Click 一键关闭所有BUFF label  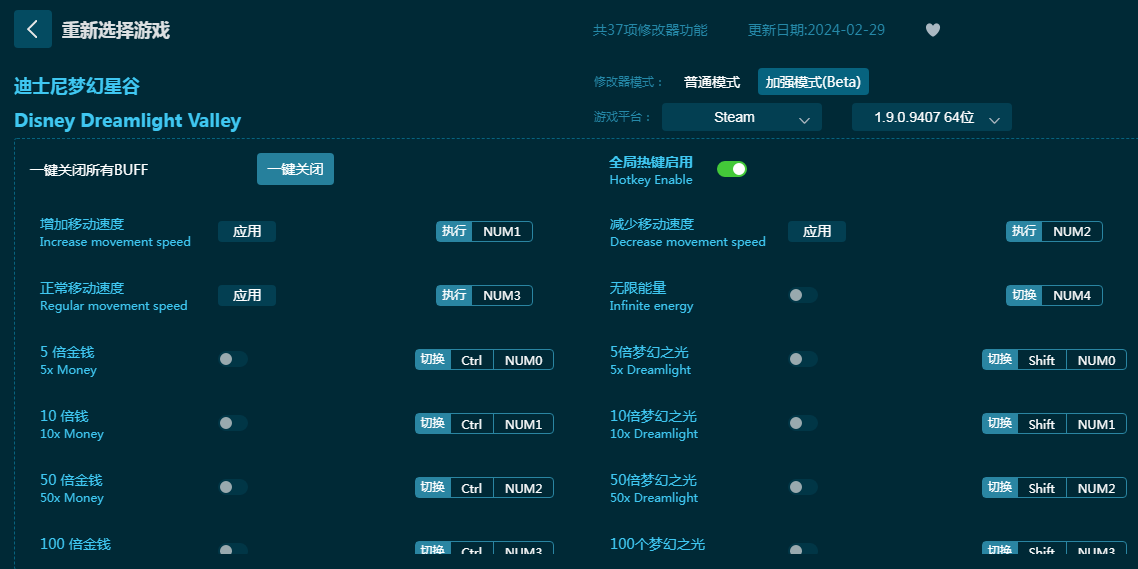point(89,170)
